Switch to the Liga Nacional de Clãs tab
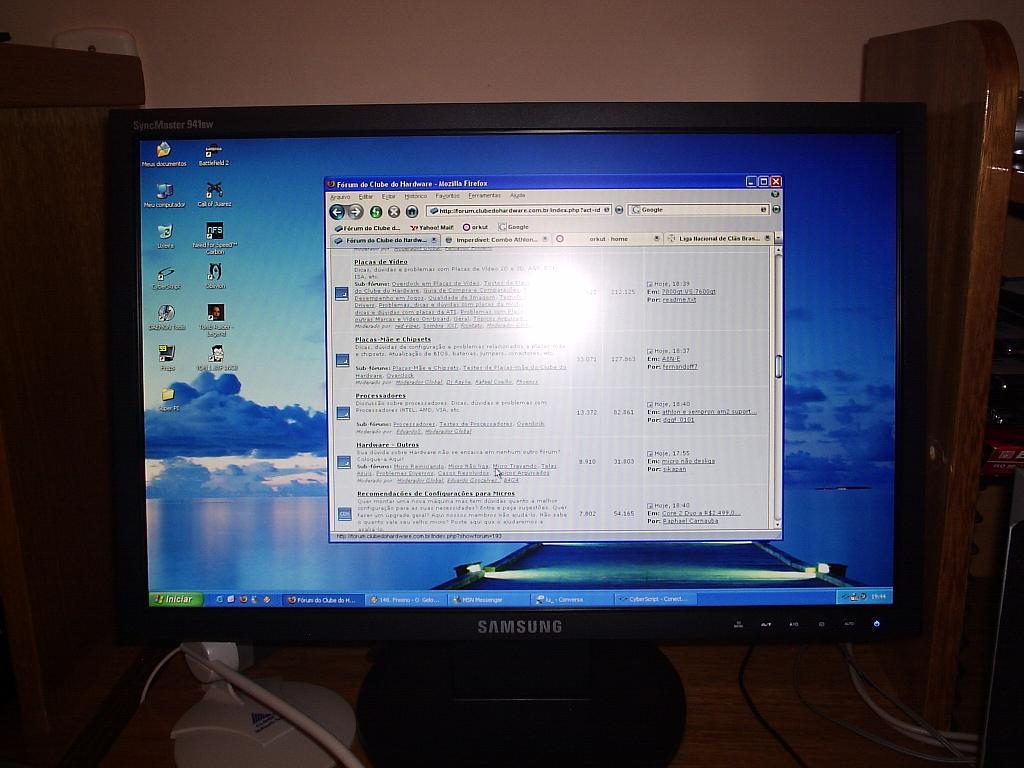This screenshot has height=768, width=1024. pos(719,238)
